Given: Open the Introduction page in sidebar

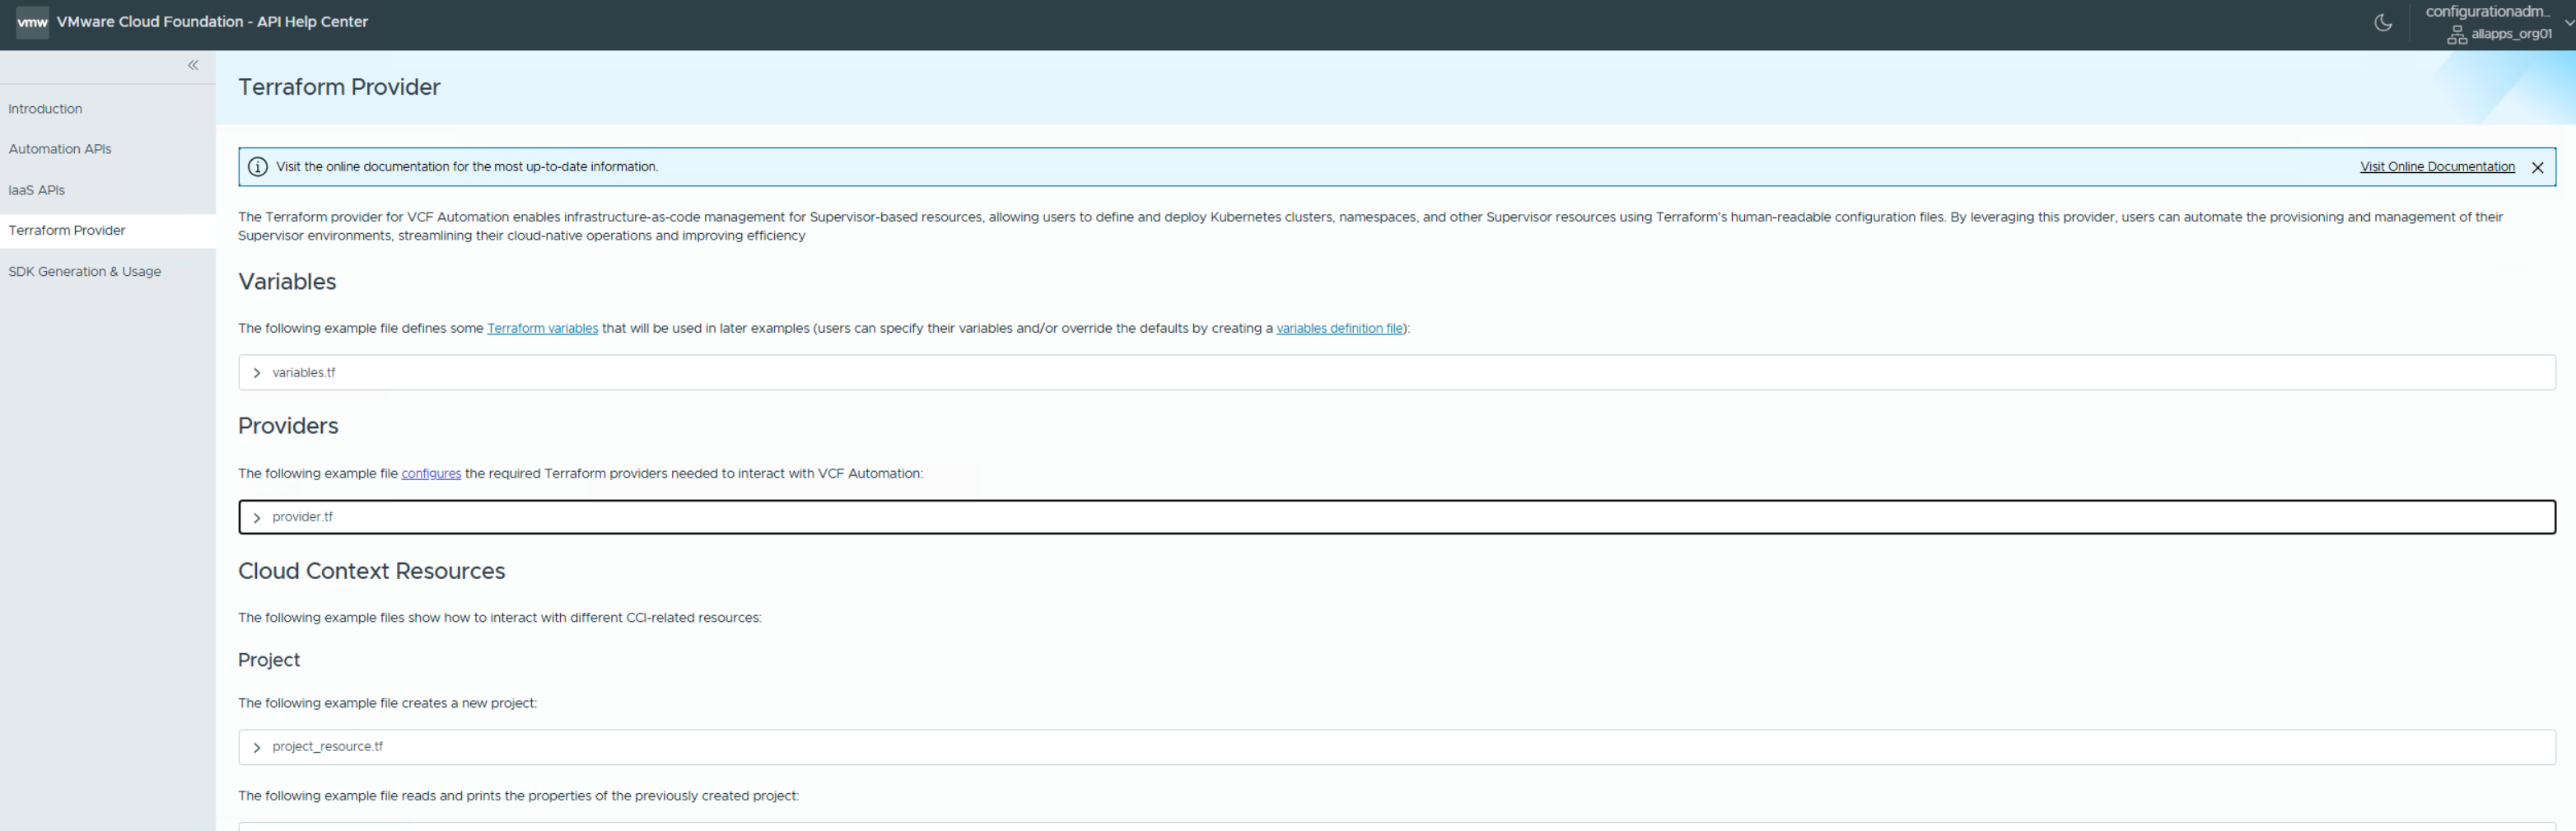Looking at the screenshot, I should click(x=45, y=109).
